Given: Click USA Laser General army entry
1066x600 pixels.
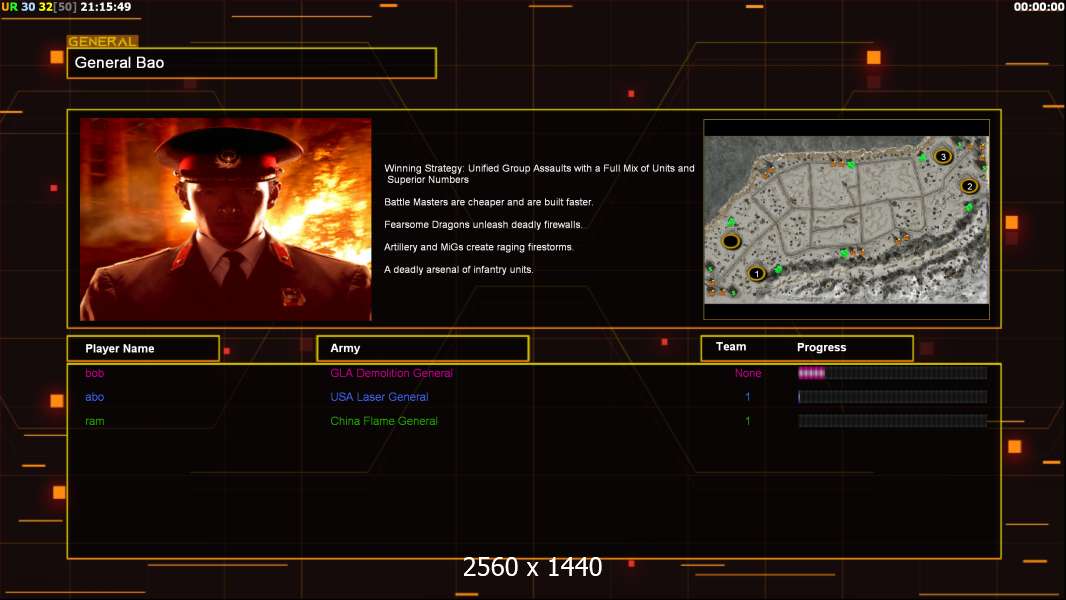Looking at the screenshot, I should pyautogui.click(x=379, y=397).
